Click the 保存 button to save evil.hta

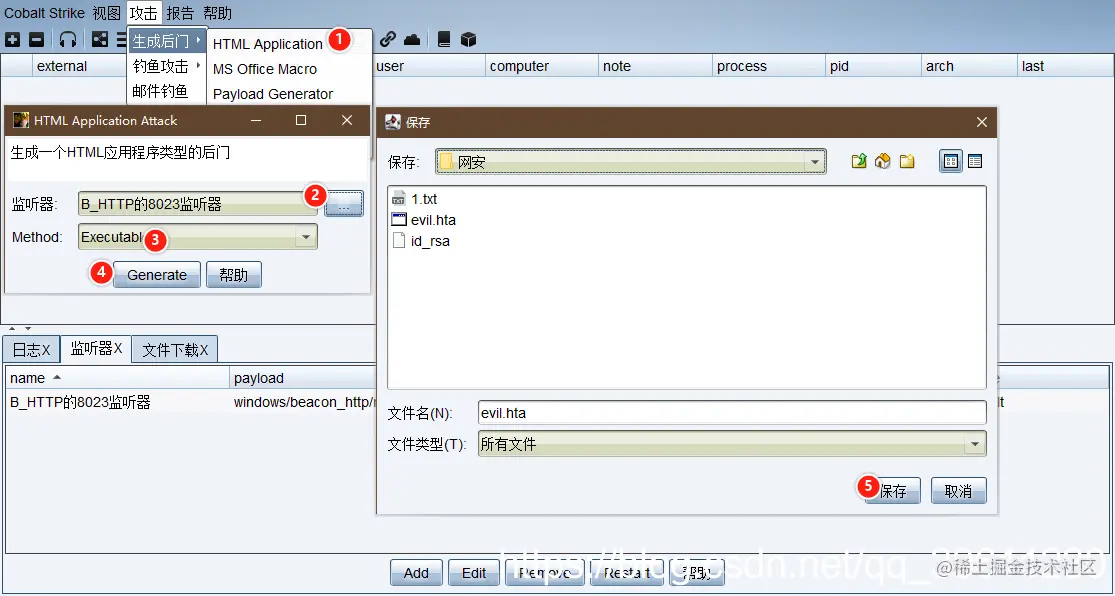pyautogui.click(x=893, y=490)
